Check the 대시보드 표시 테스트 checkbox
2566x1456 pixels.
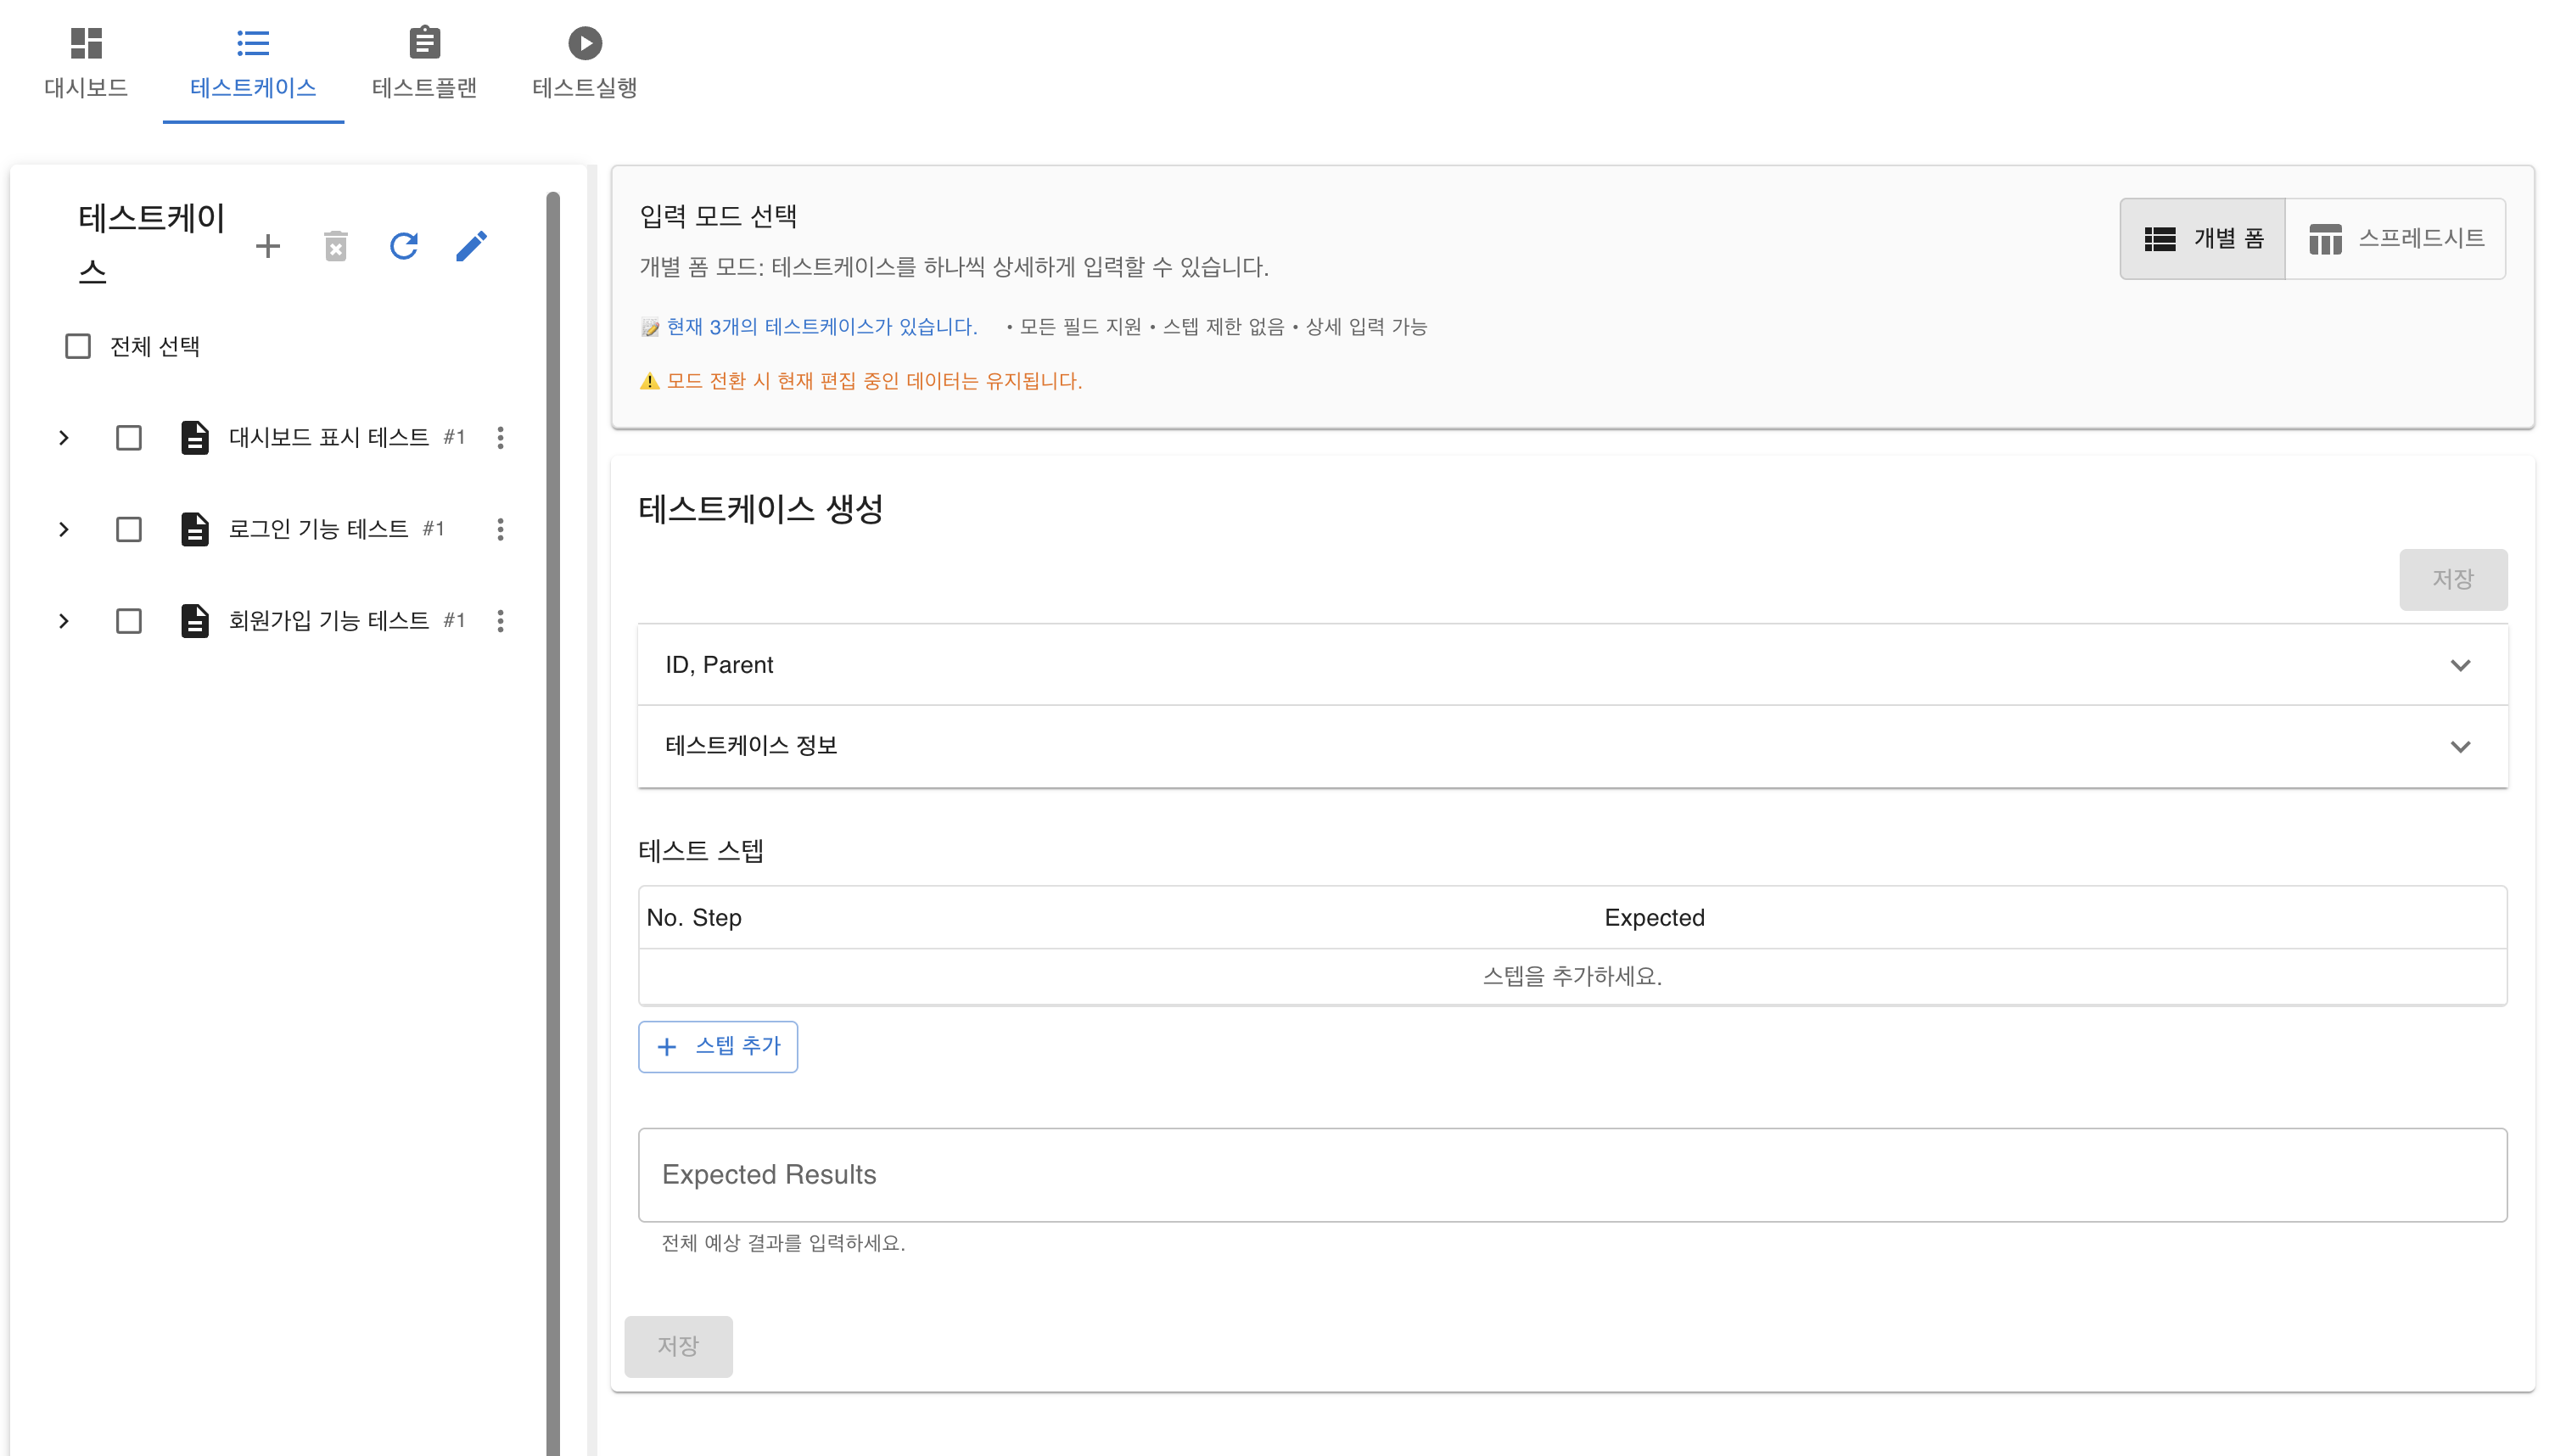pos(129,437)
